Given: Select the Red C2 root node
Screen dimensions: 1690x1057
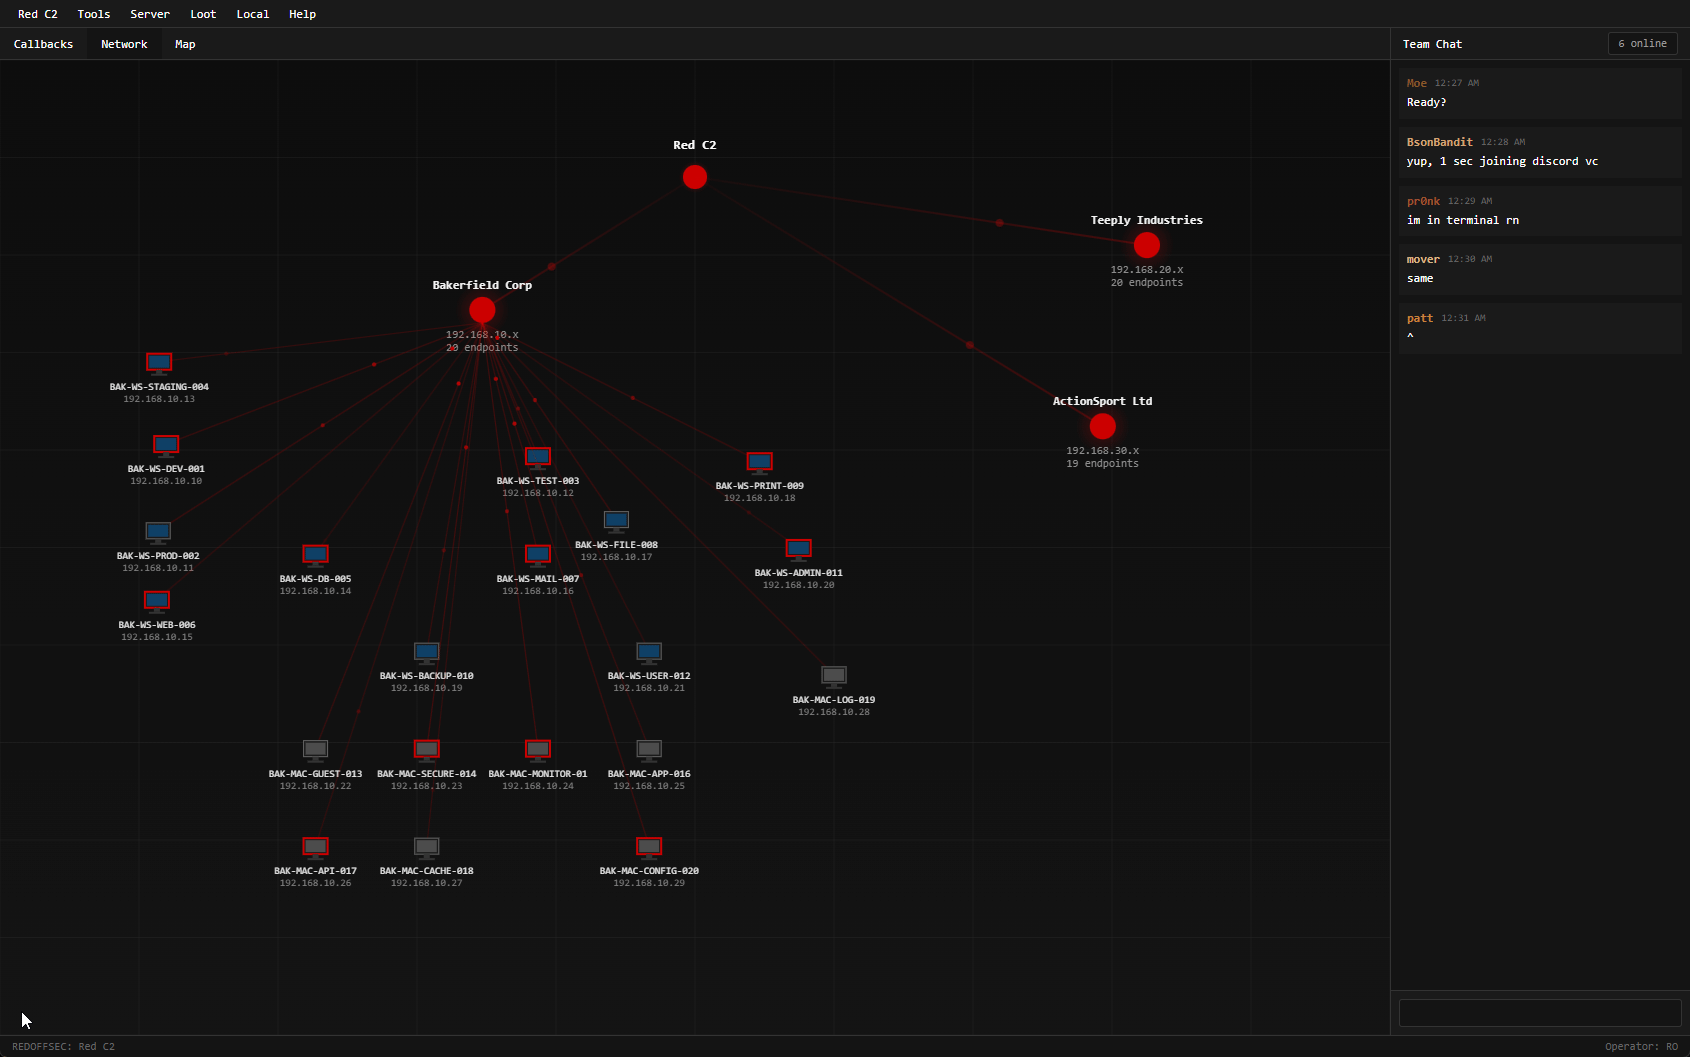Looking at the screenshot, I should (695, 177).
